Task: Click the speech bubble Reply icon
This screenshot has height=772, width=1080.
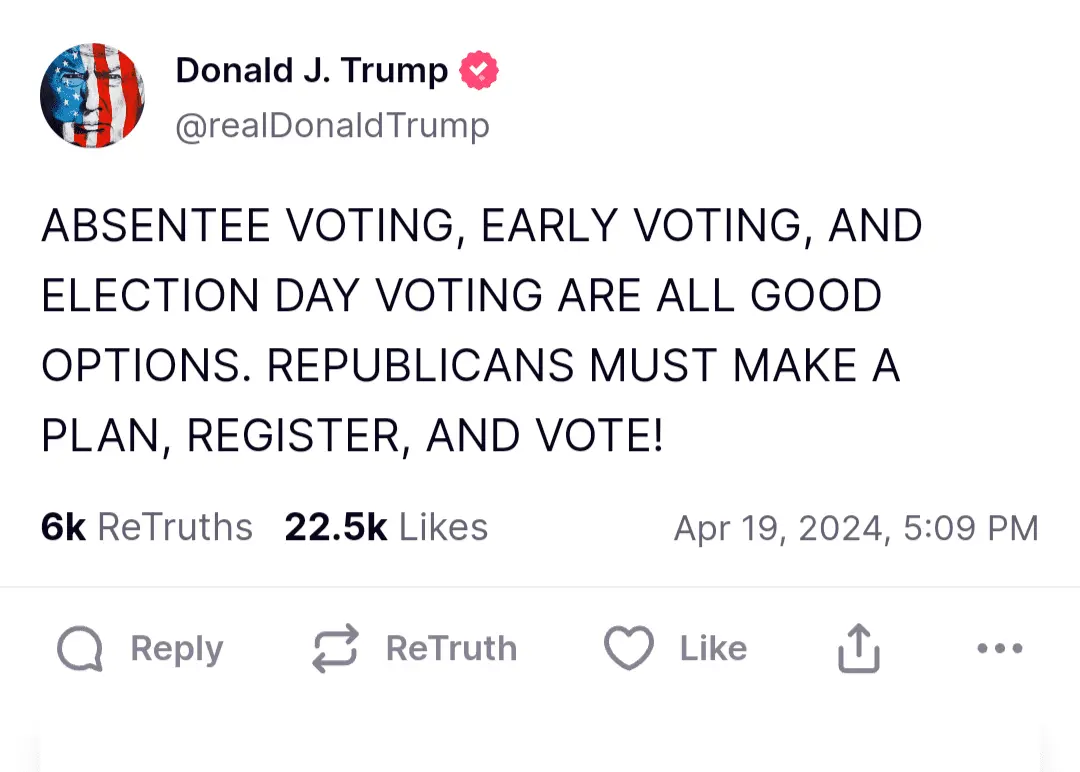Action: 80,649
